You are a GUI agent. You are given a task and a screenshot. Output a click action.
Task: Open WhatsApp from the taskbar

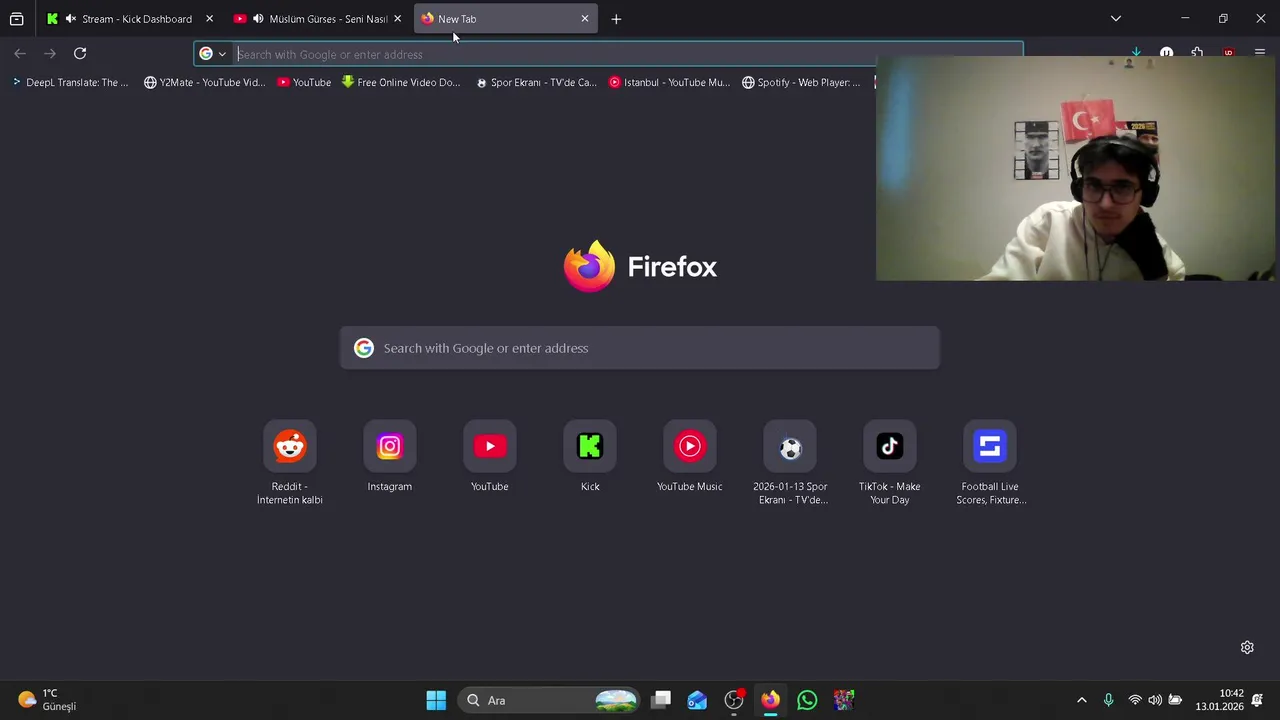(807, 700)
